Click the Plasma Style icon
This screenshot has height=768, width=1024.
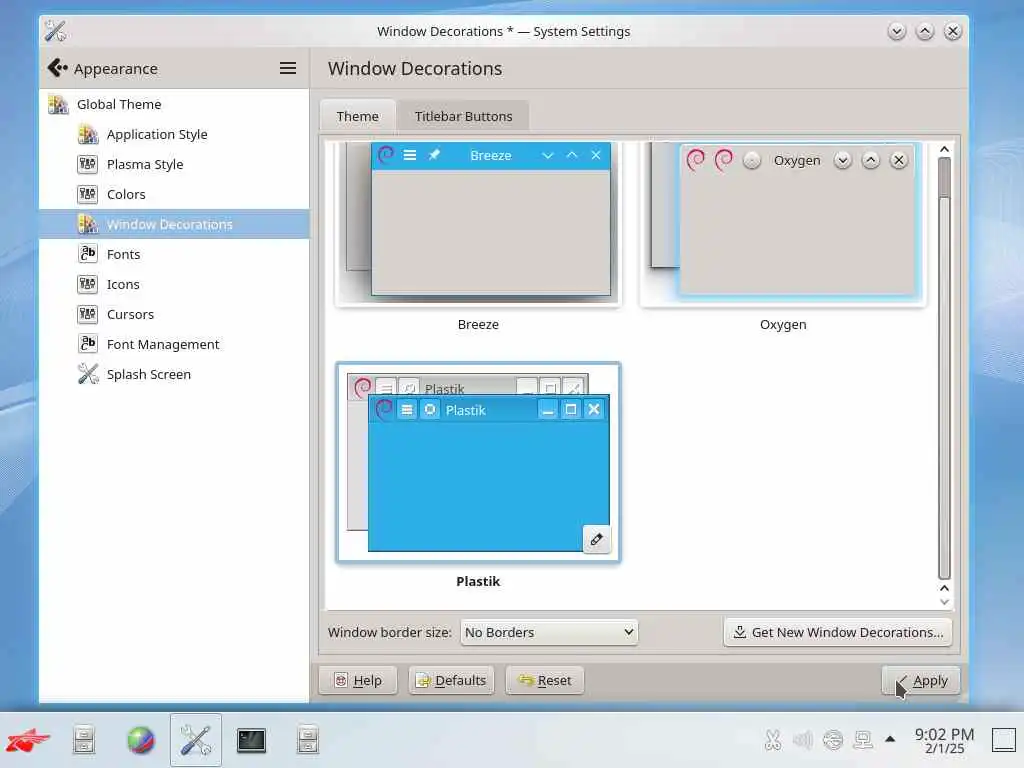88,164
